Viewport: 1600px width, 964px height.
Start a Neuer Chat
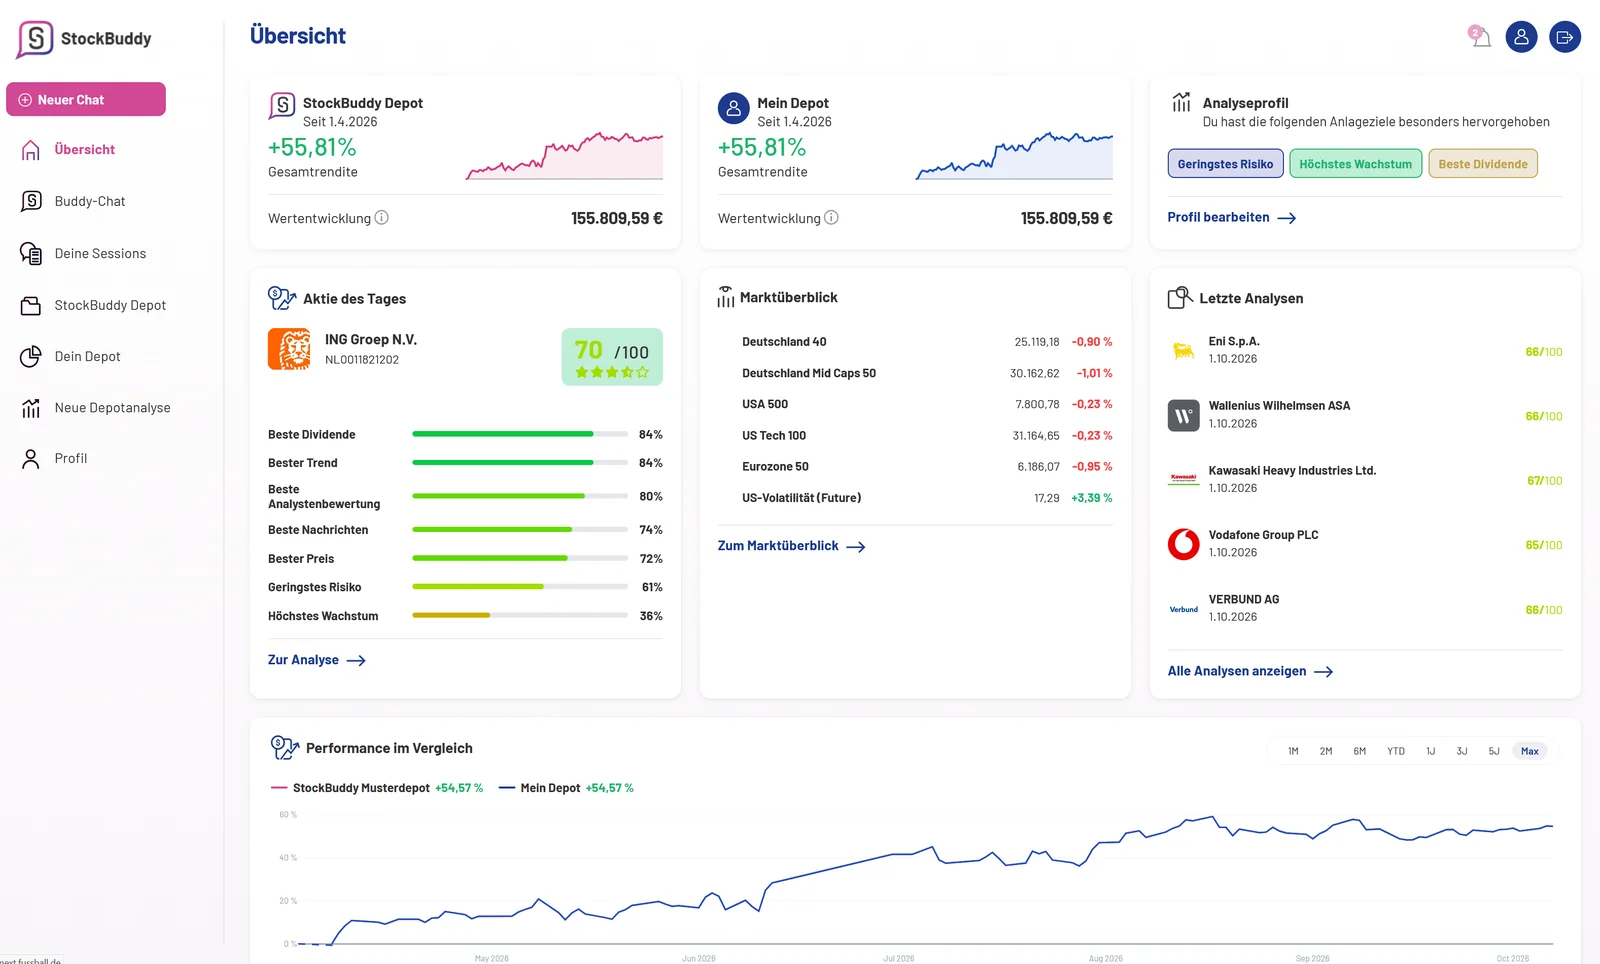tap(86, 99)
